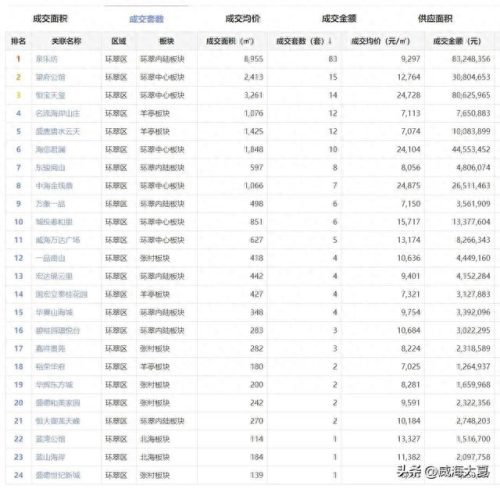The height and width of the screenshot is (489, 500).
Task: Open the 华辉东方城 project link
Action: click(x=54, y=385)
